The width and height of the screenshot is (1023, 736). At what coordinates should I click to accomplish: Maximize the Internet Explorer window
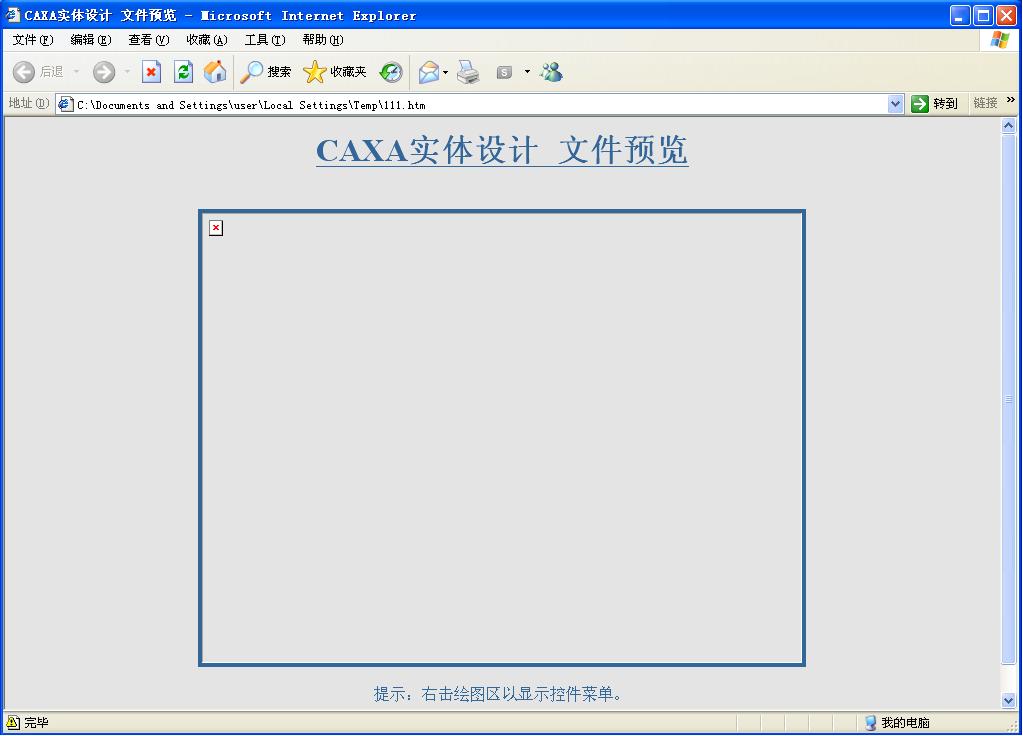pyautogui.click(x=983, y=15)
